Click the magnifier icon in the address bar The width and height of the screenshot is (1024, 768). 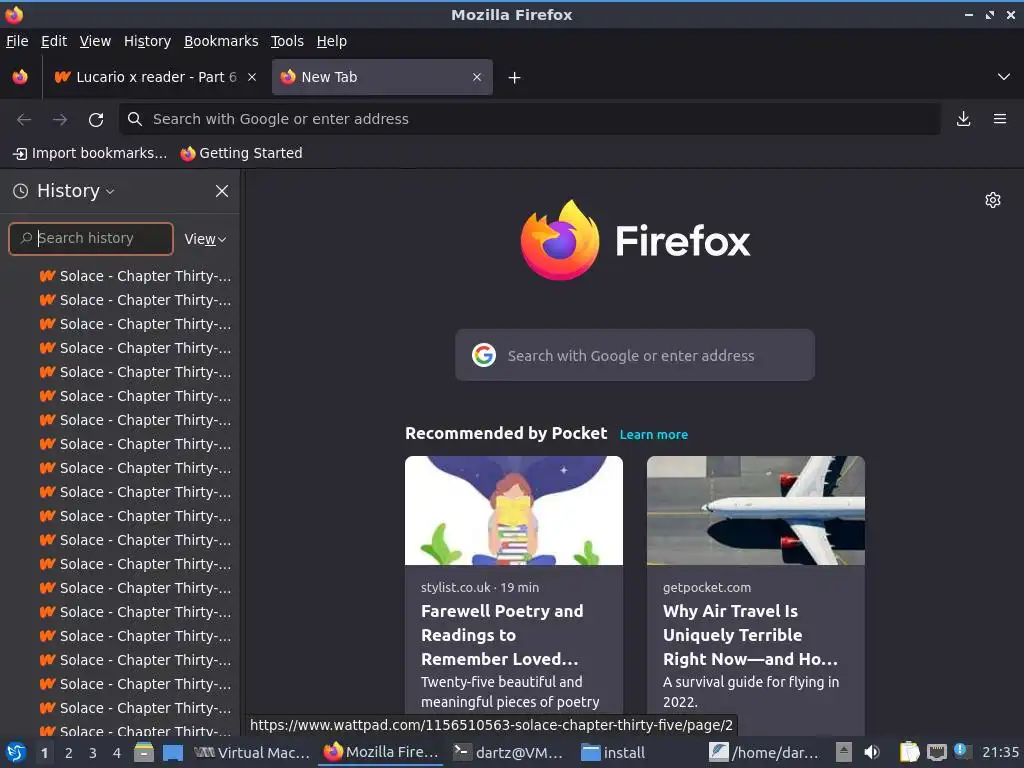(x=135, y=119)
